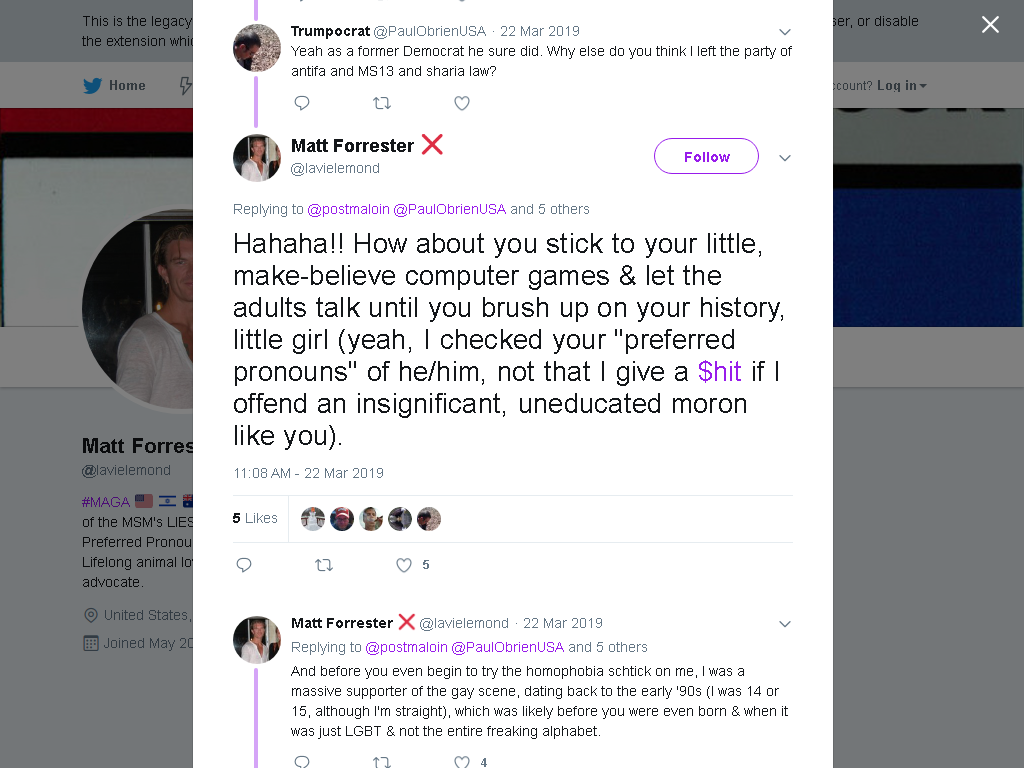Open chevron menu on lower Matt Forrester reply
The height and width of the screenshot is (768, 1024).
[785, 624]
